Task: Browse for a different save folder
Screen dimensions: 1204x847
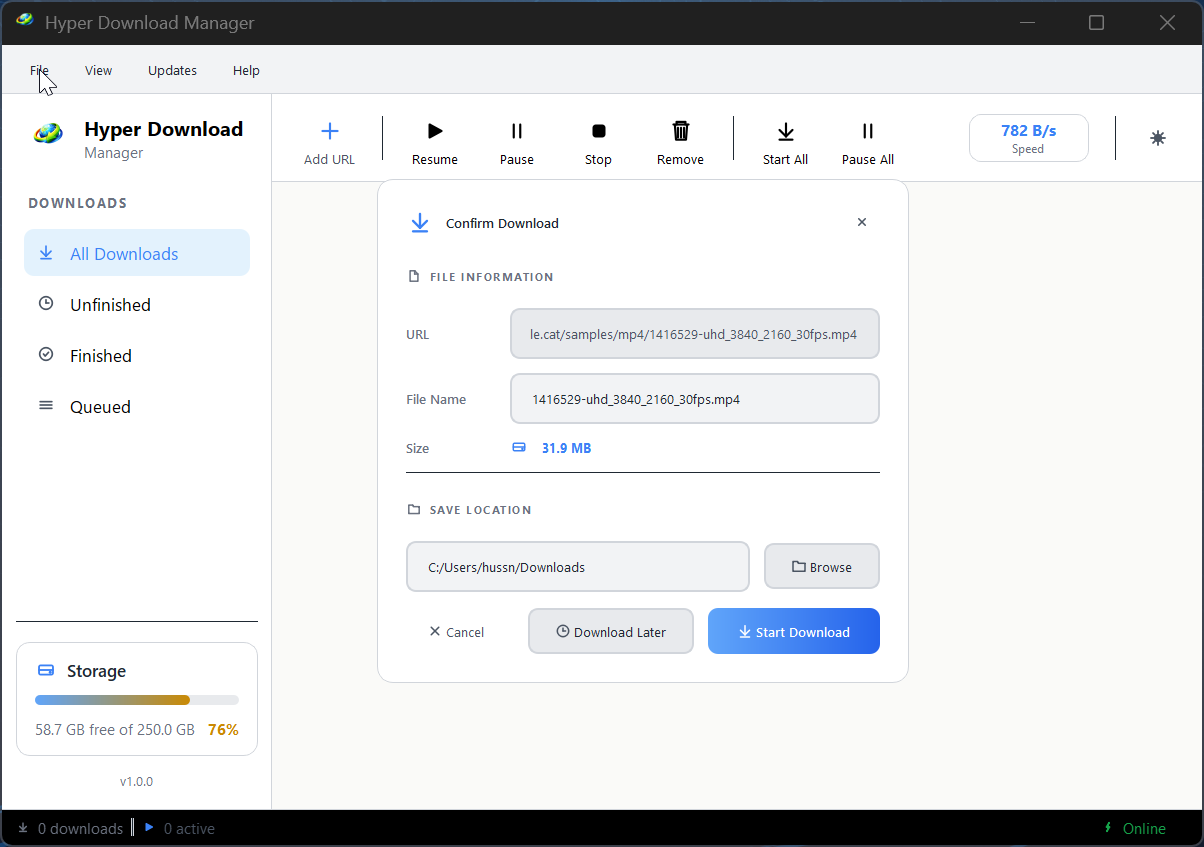Action: tap(821, 566)
